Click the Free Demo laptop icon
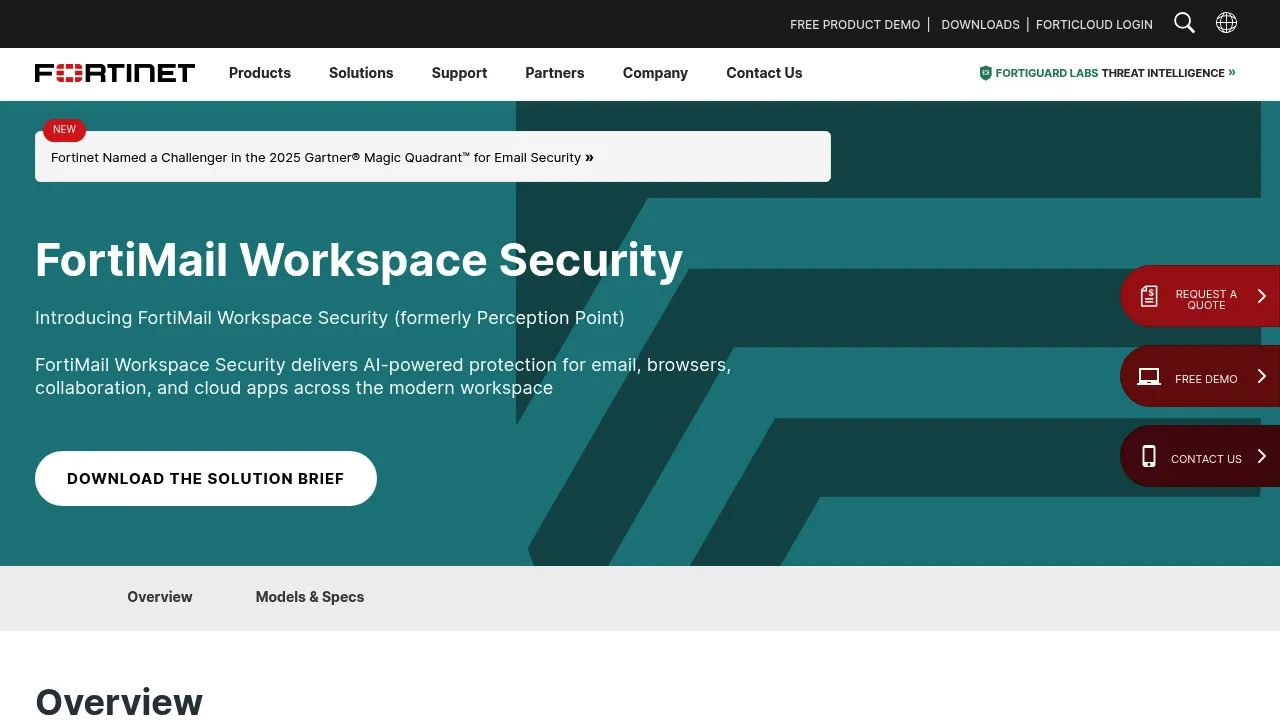This screenshot has height=720, width=1280. (1149, 377)
